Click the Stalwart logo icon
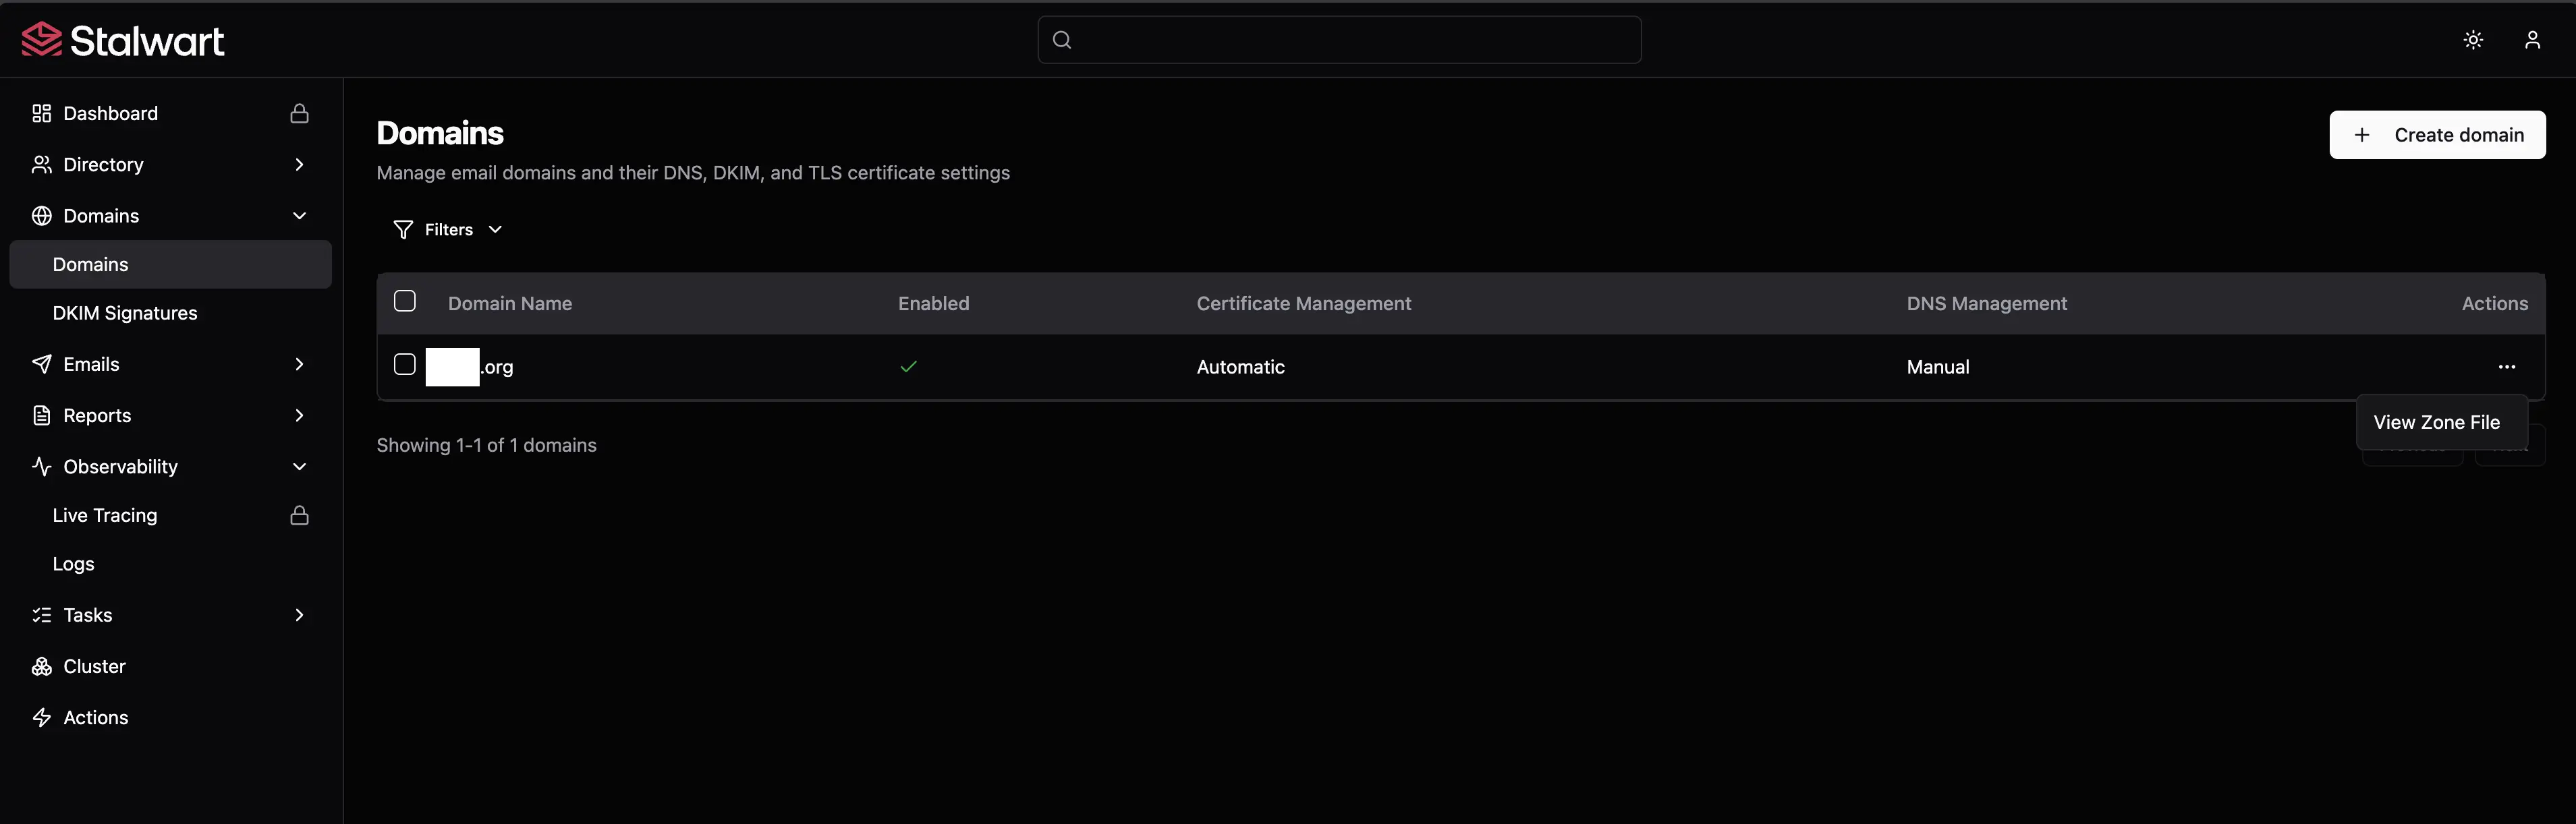The height and width of the screenshot is (824, 2576). tap(42, 40)
